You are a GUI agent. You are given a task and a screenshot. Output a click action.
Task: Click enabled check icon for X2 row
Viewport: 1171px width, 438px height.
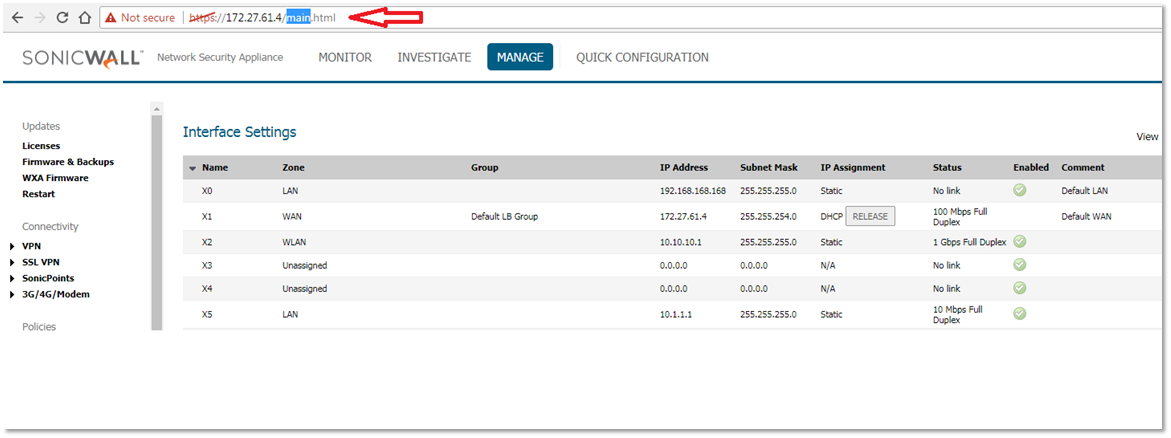pos(1019,241)
